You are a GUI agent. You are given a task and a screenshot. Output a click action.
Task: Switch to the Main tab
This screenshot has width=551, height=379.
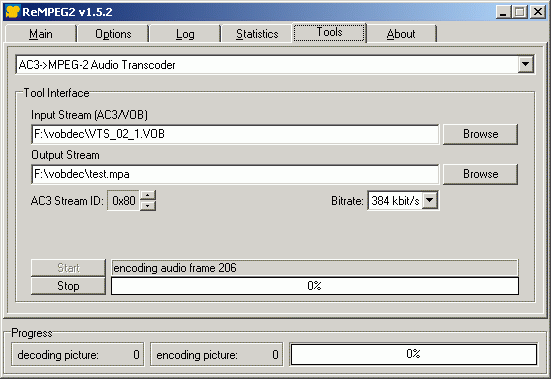[41, 34]
